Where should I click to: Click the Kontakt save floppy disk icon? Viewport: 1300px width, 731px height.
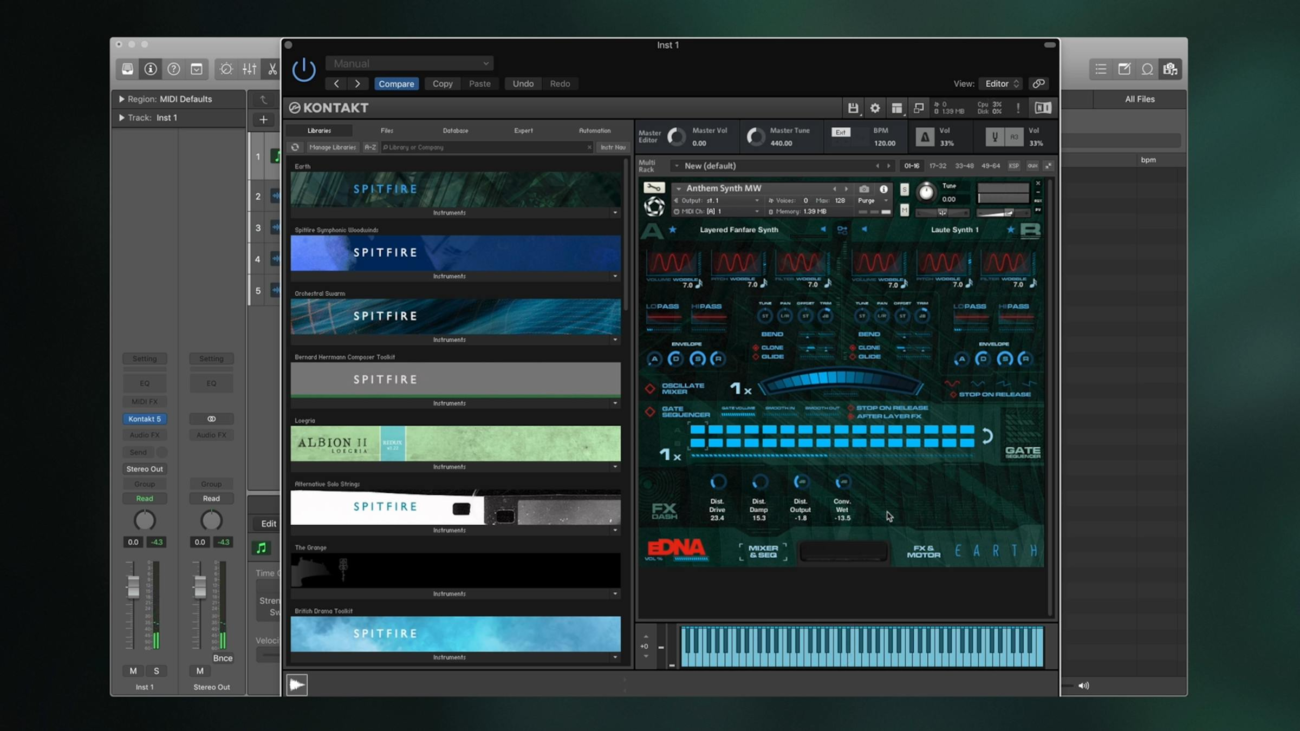pos(853,108)
